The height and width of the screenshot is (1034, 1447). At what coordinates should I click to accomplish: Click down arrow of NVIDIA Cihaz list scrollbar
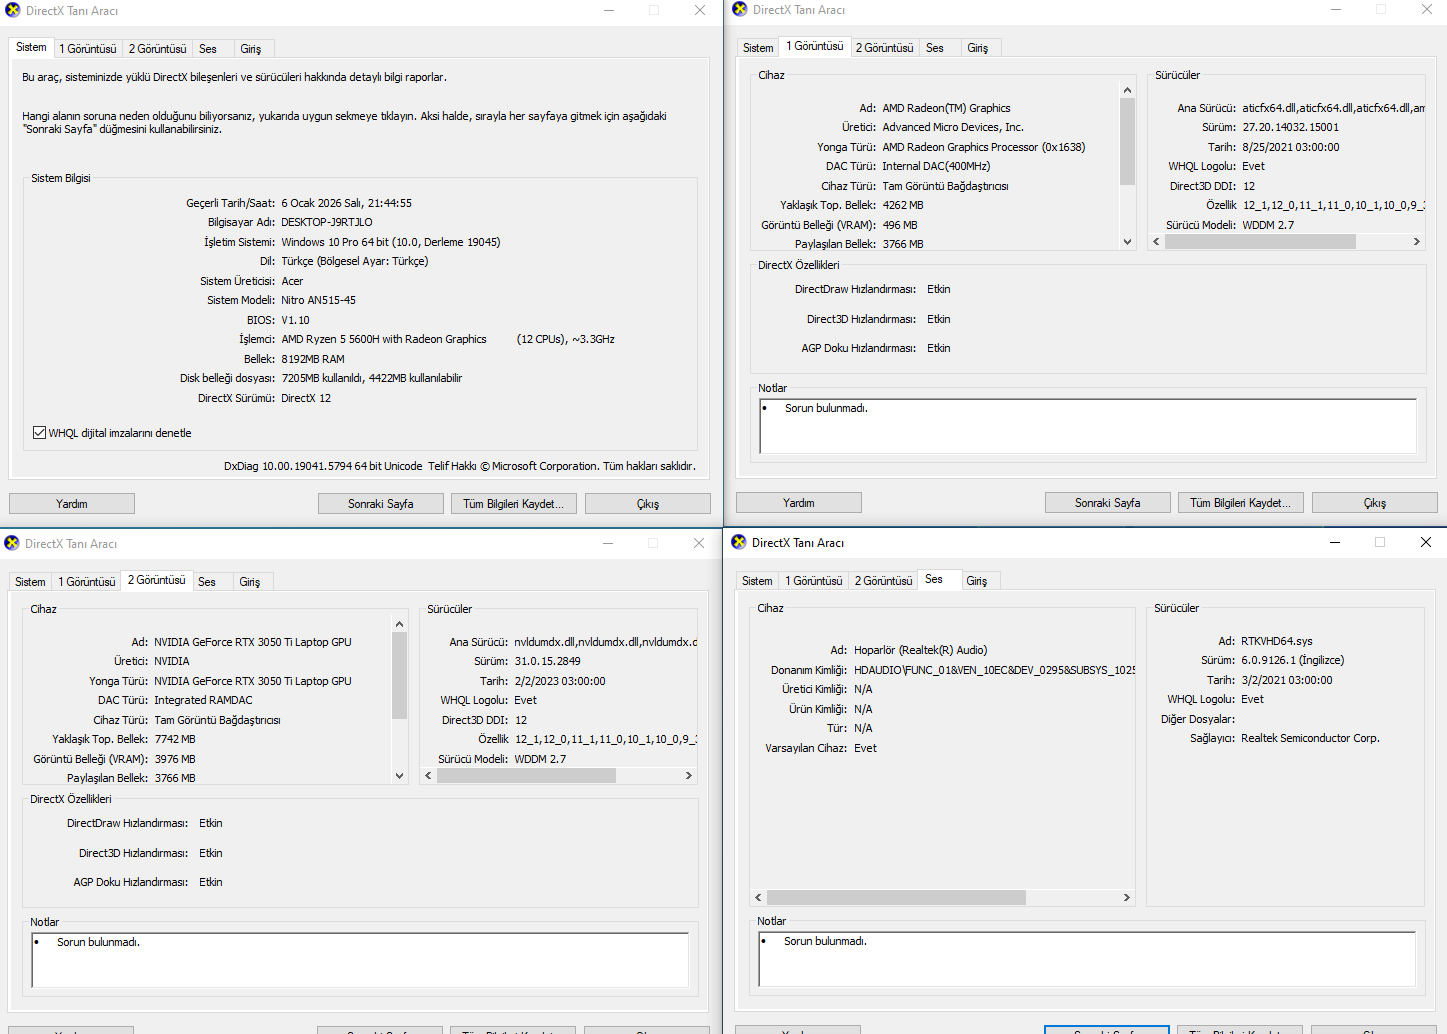click(x=399, y=775)
